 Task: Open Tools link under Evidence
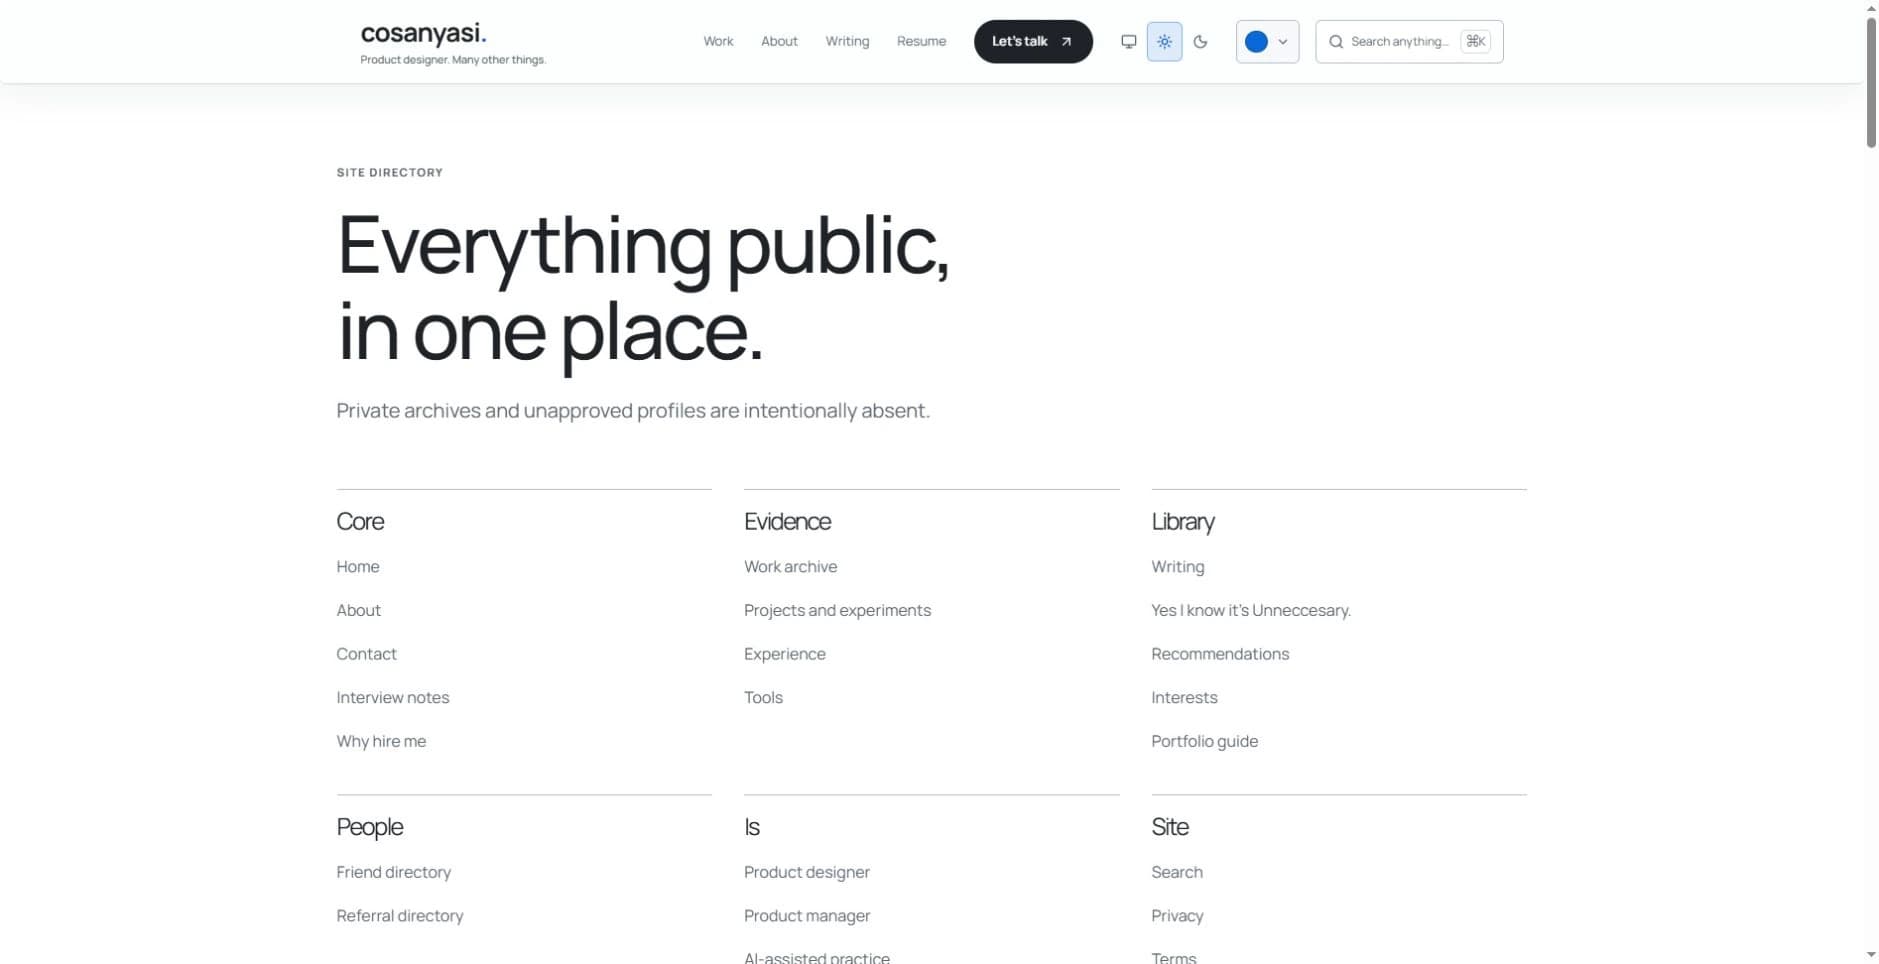763,698
